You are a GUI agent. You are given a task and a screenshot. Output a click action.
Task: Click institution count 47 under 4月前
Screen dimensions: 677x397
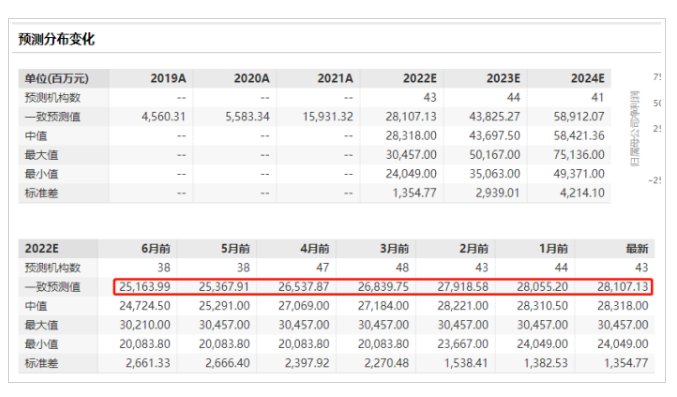323,268
